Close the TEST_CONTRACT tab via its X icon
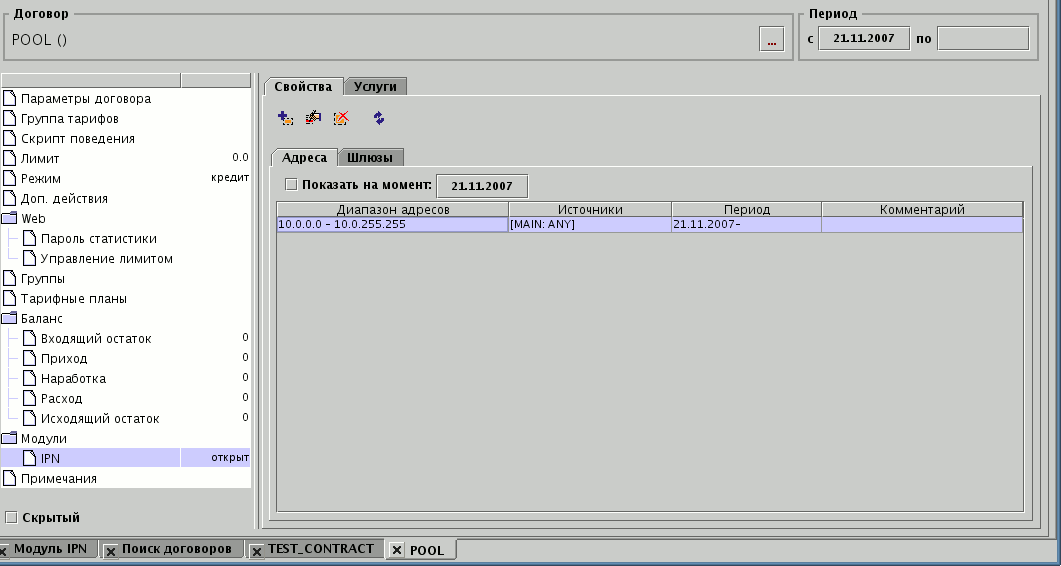 tap(257, 550)
